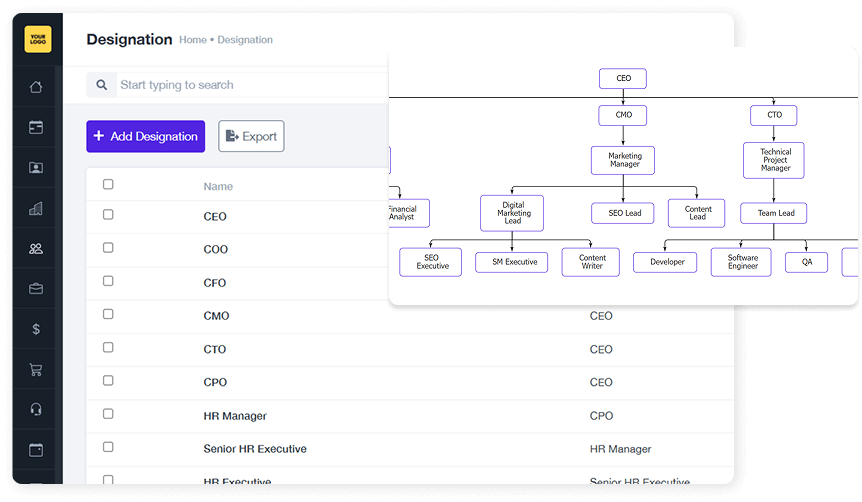Viewport: 862px width, 502px height.
Task: Go to Home breadcrumb link
Action: coord(192,40)
